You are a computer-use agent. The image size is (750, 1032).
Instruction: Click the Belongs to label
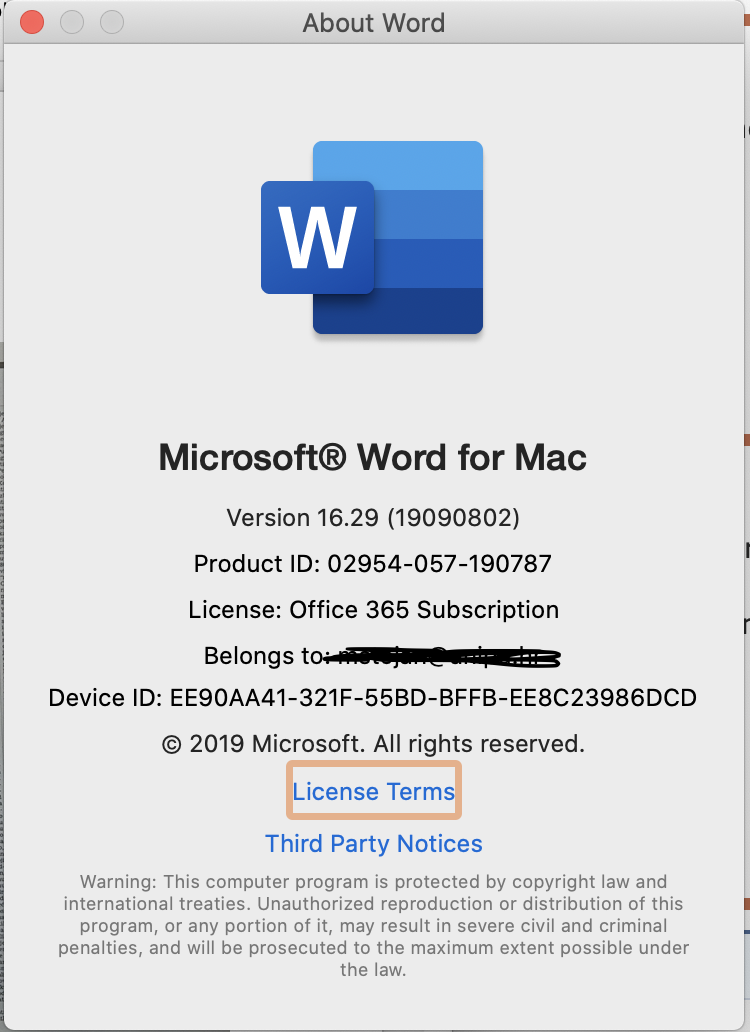pyautogui.click(x=264, y=656)
